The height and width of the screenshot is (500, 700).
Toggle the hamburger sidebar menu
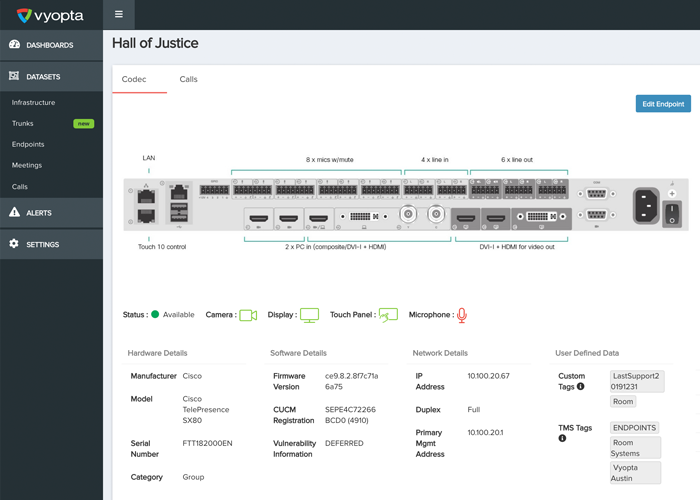pyautogui.click(x=119, y=14)
